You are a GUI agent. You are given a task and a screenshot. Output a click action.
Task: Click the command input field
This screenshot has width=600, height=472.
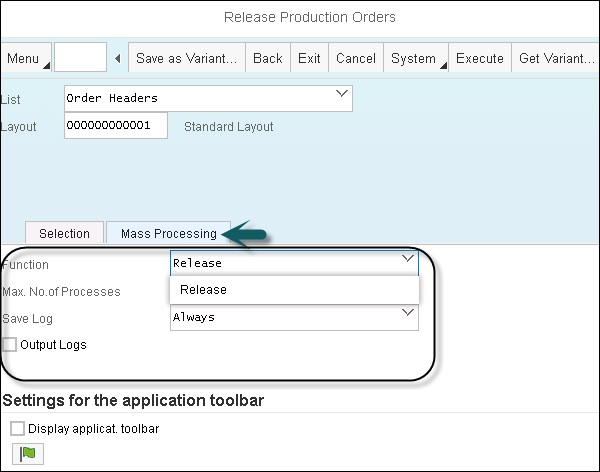(x=80, y=57)
